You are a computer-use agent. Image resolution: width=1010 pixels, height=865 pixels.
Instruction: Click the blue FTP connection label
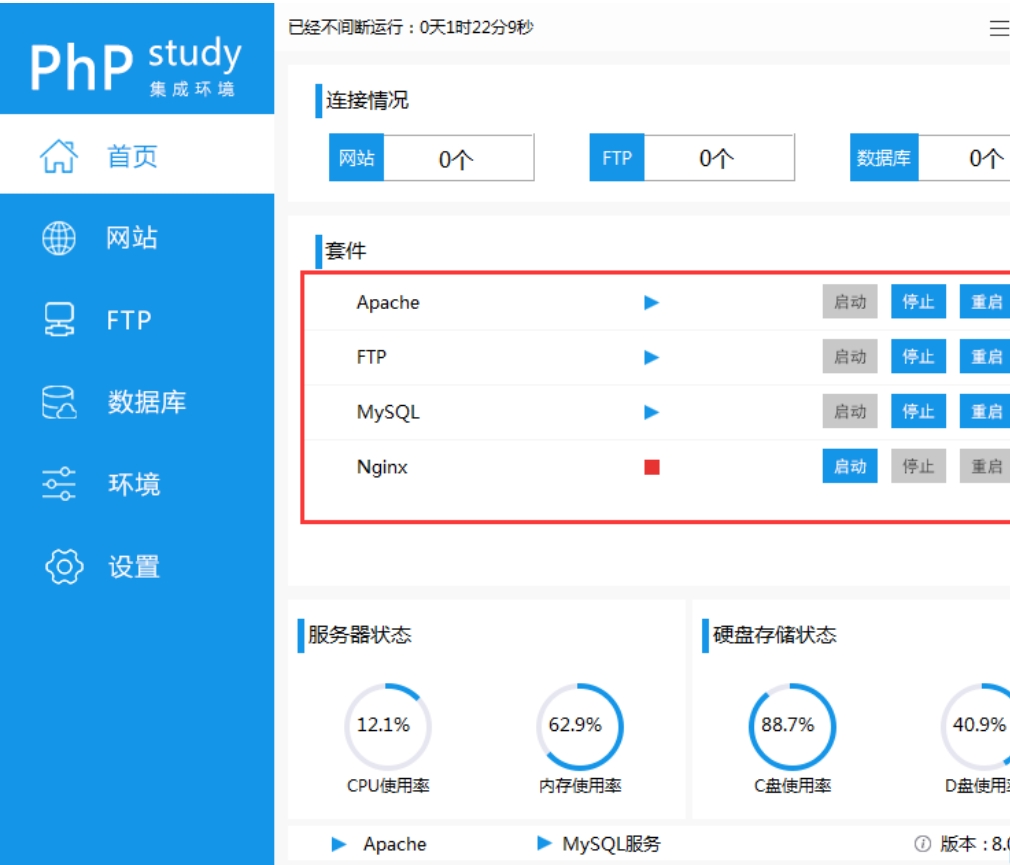point(616,158)
